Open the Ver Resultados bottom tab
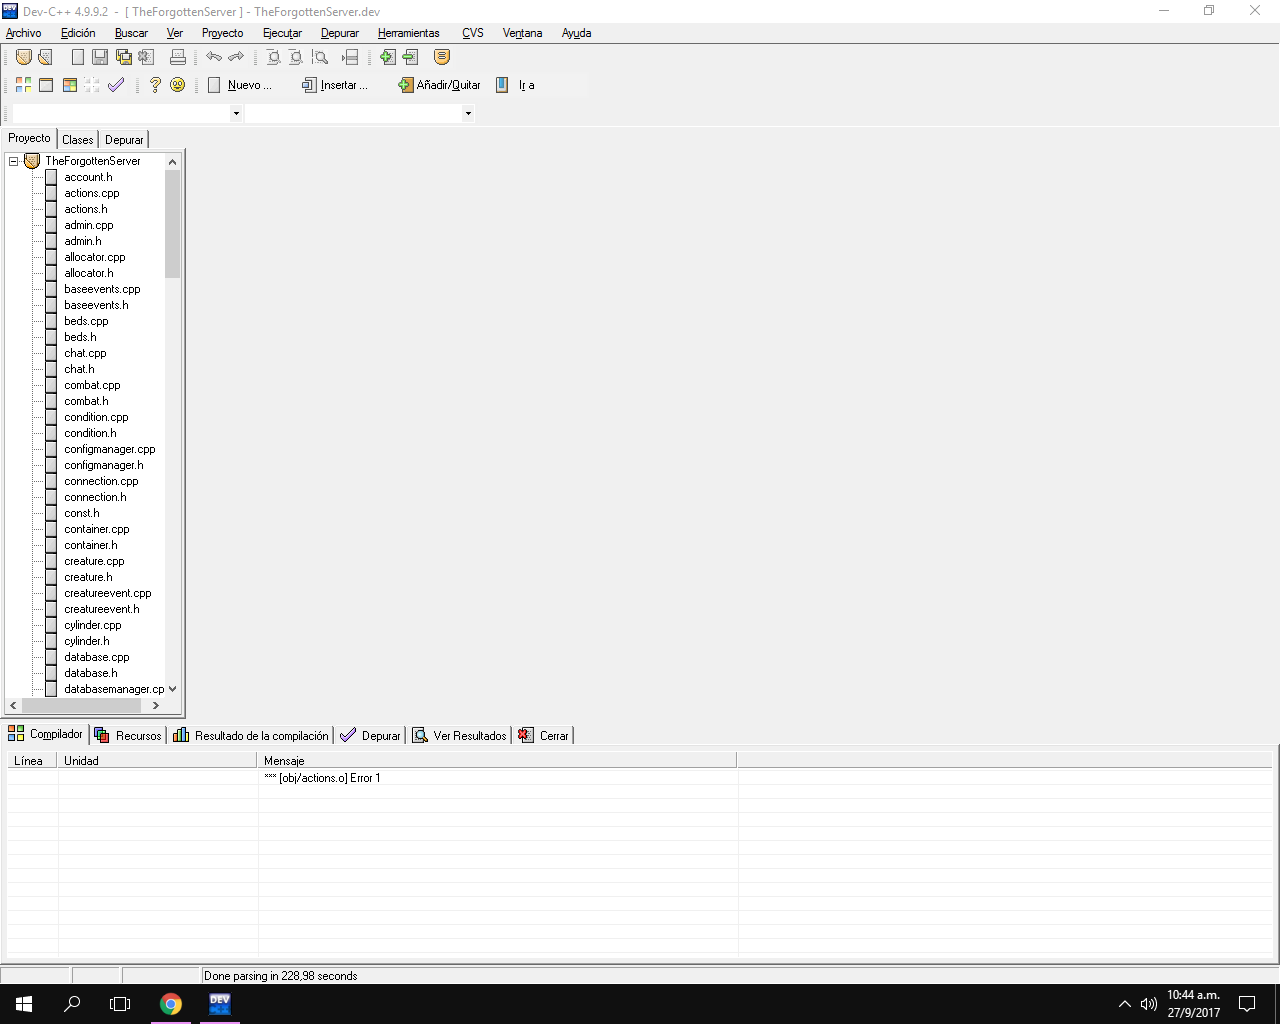This screenshot has height=1024, width=1280. pos(460,735)
